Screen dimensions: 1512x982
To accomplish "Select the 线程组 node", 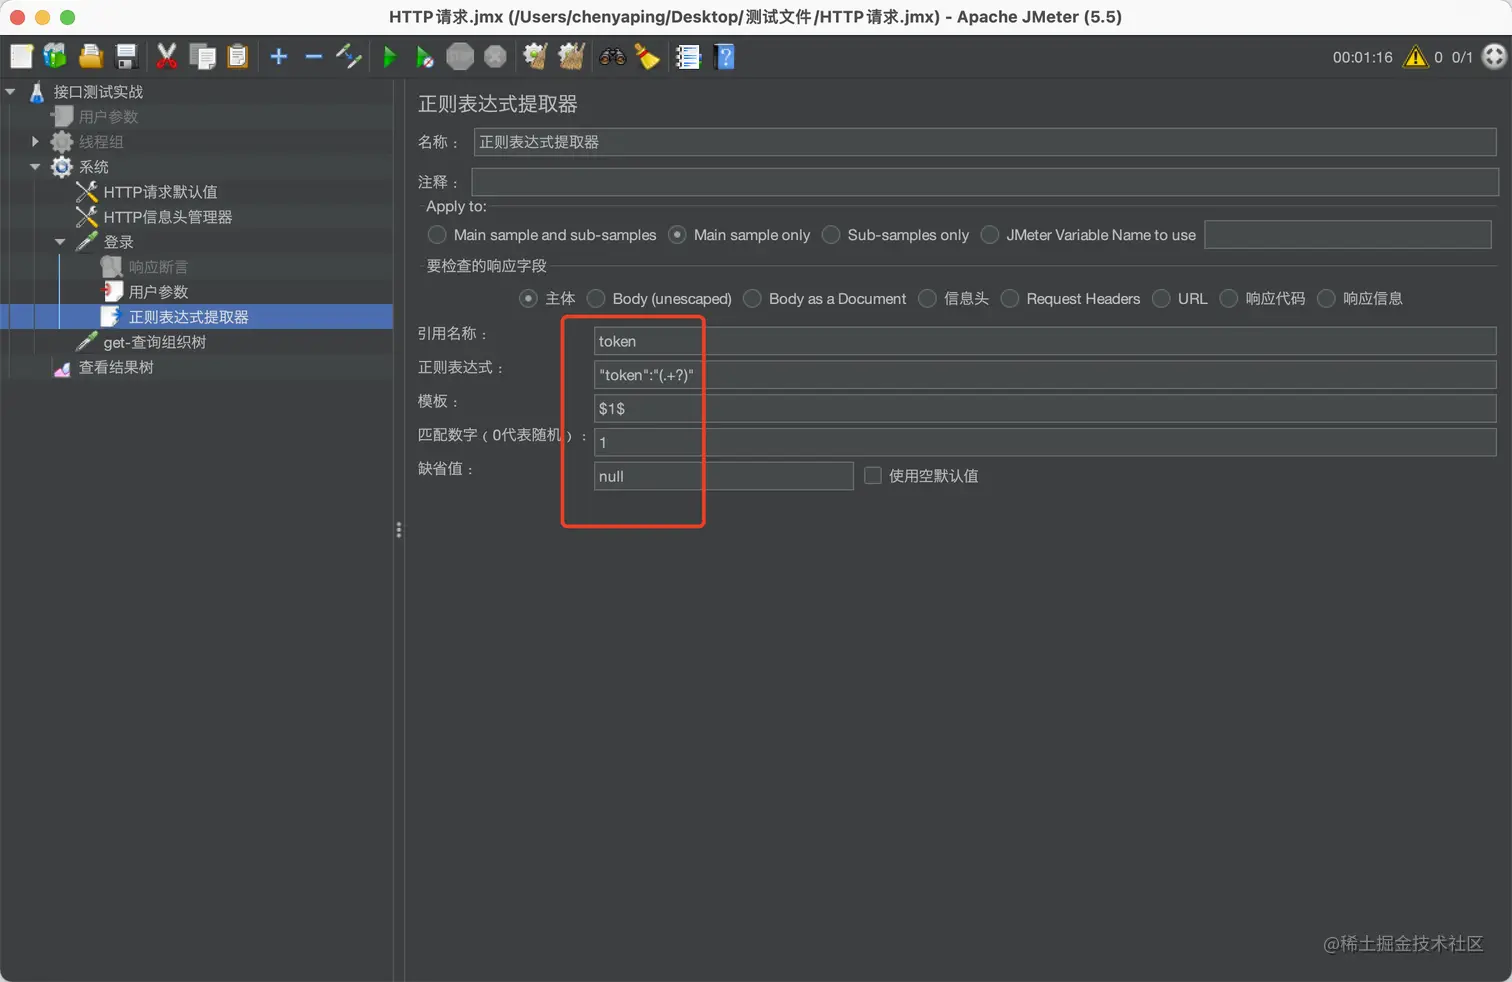I will (101, 142).
